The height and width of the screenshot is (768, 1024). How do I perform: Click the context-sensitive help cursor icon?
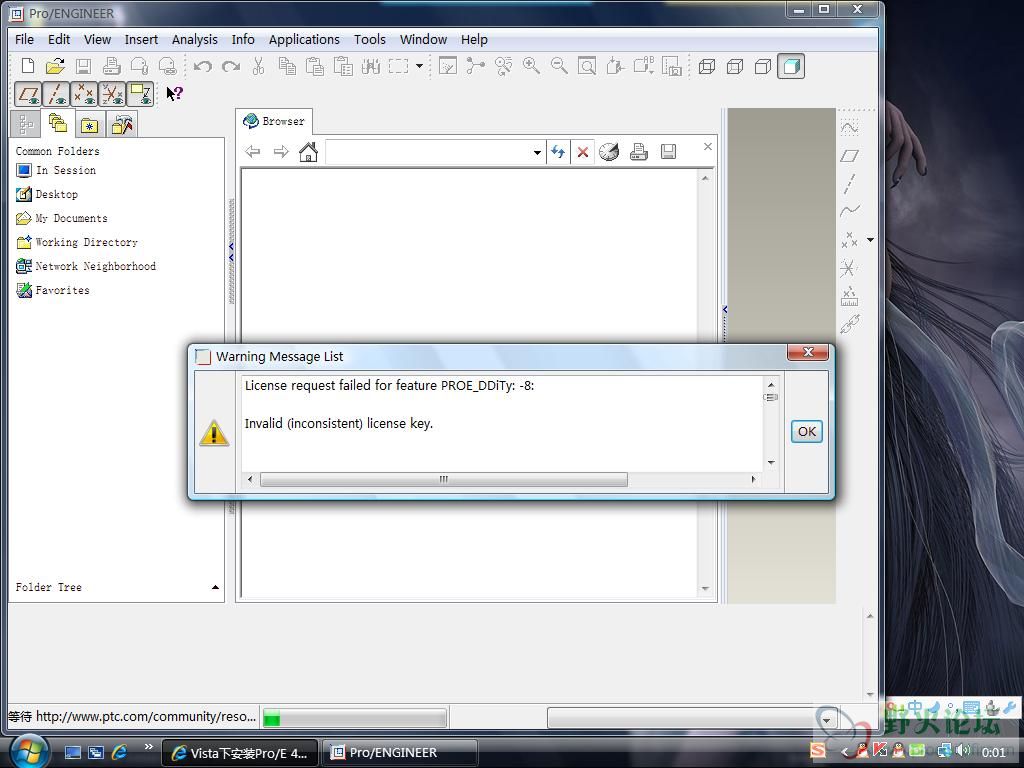coord(174,94)
